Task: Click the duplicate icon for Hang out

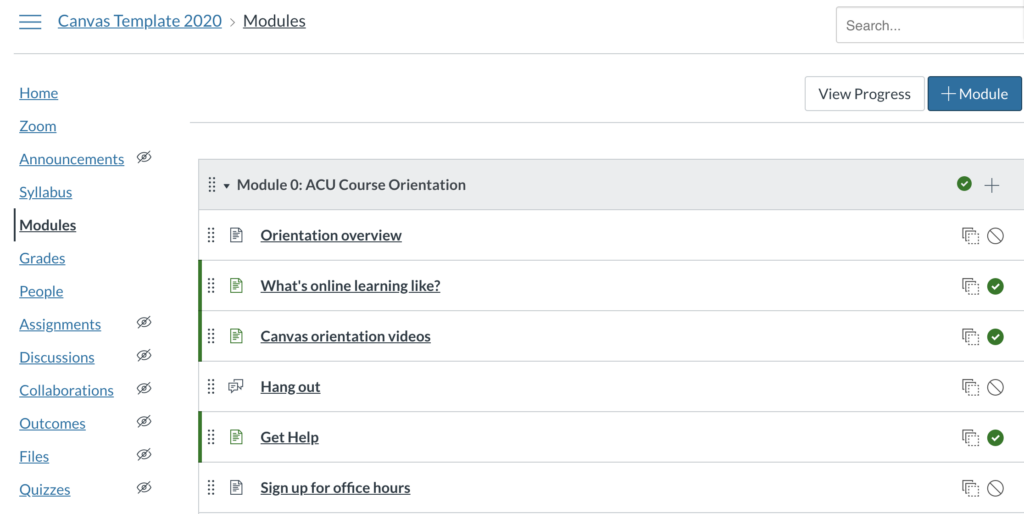Action: [x=970, y=387]
